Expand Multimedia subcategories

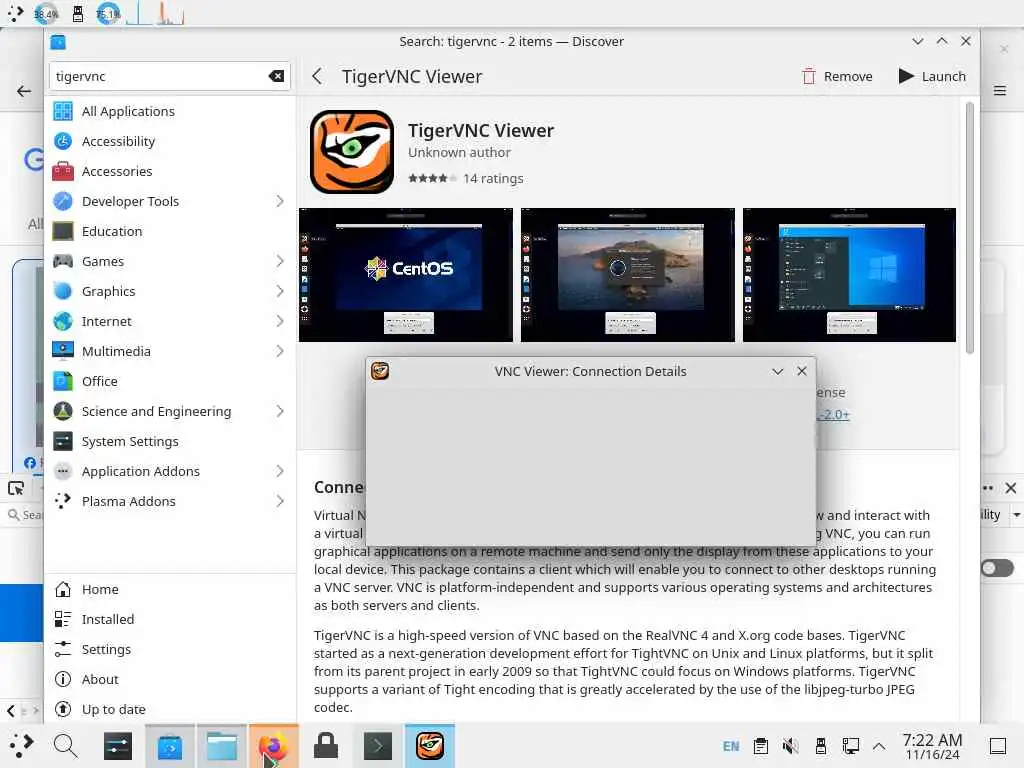280,351
